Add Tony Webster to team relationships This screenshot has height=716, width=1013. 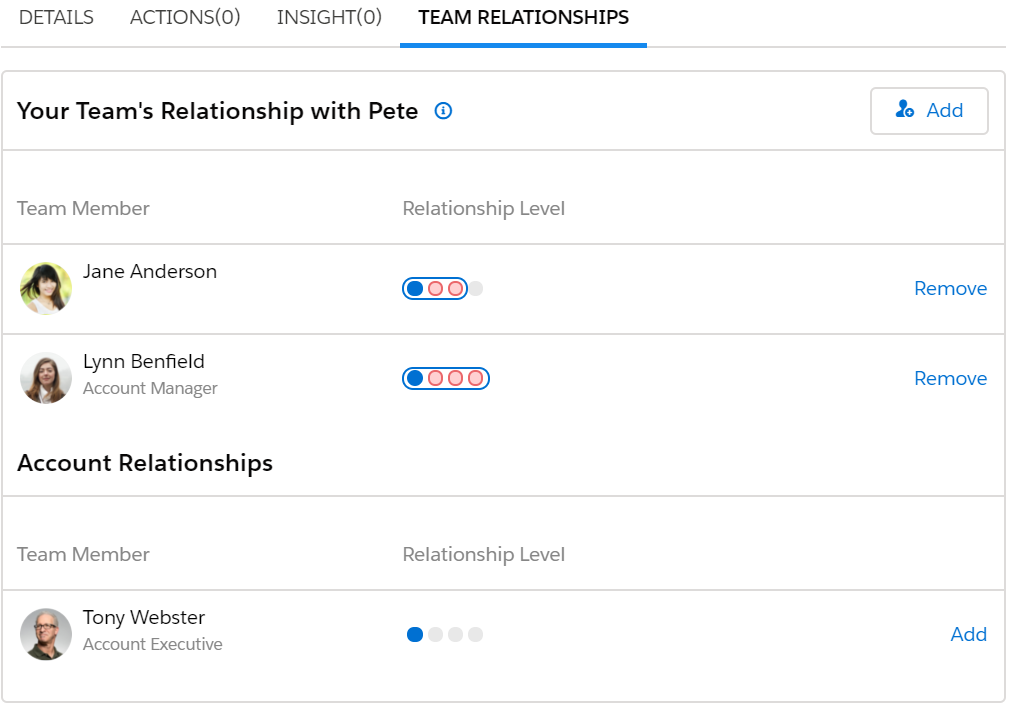point(968,635)
